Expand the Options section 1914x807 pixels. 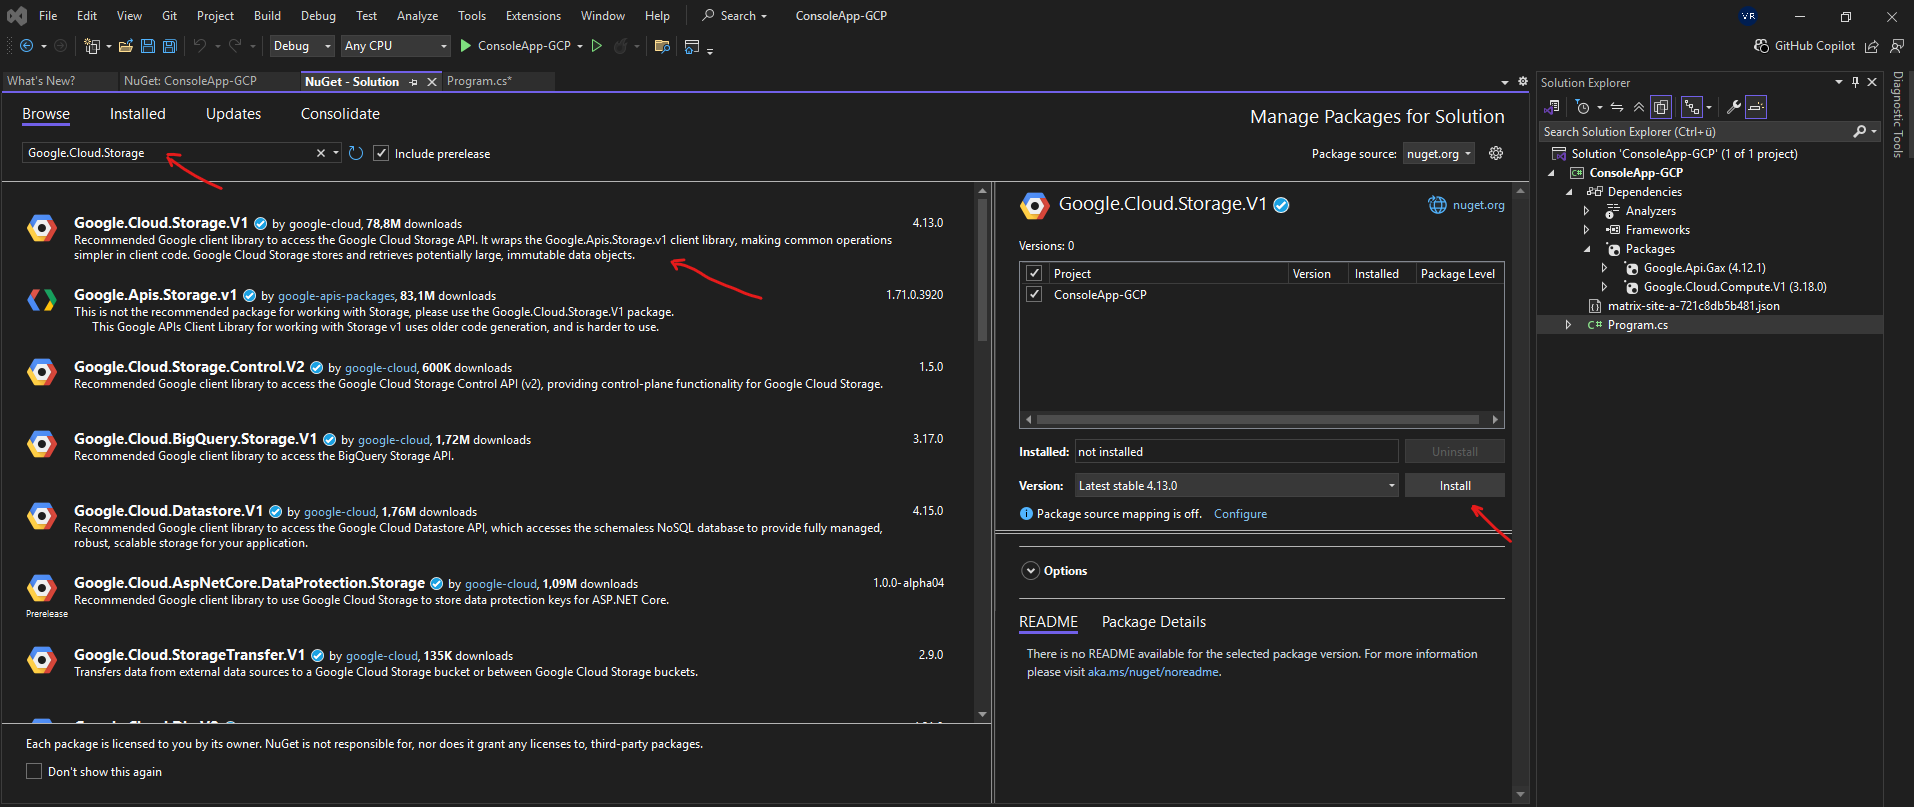1031,571
